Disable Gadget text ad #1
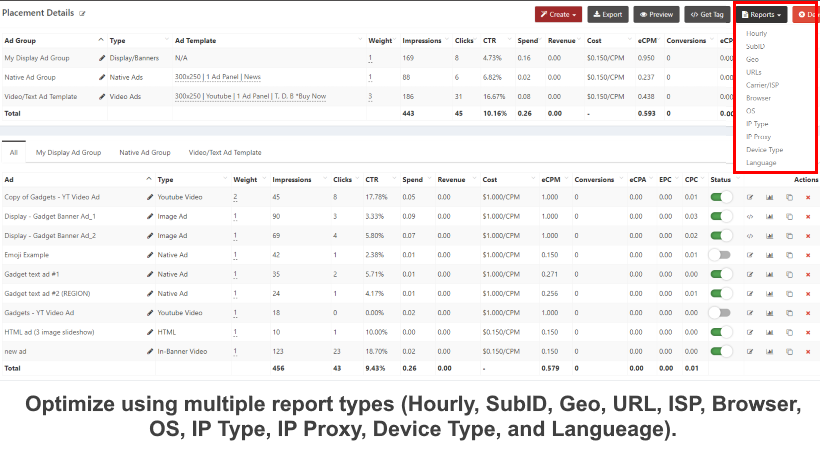This screenshot has width=820, height=450. [x=721, y=275]
